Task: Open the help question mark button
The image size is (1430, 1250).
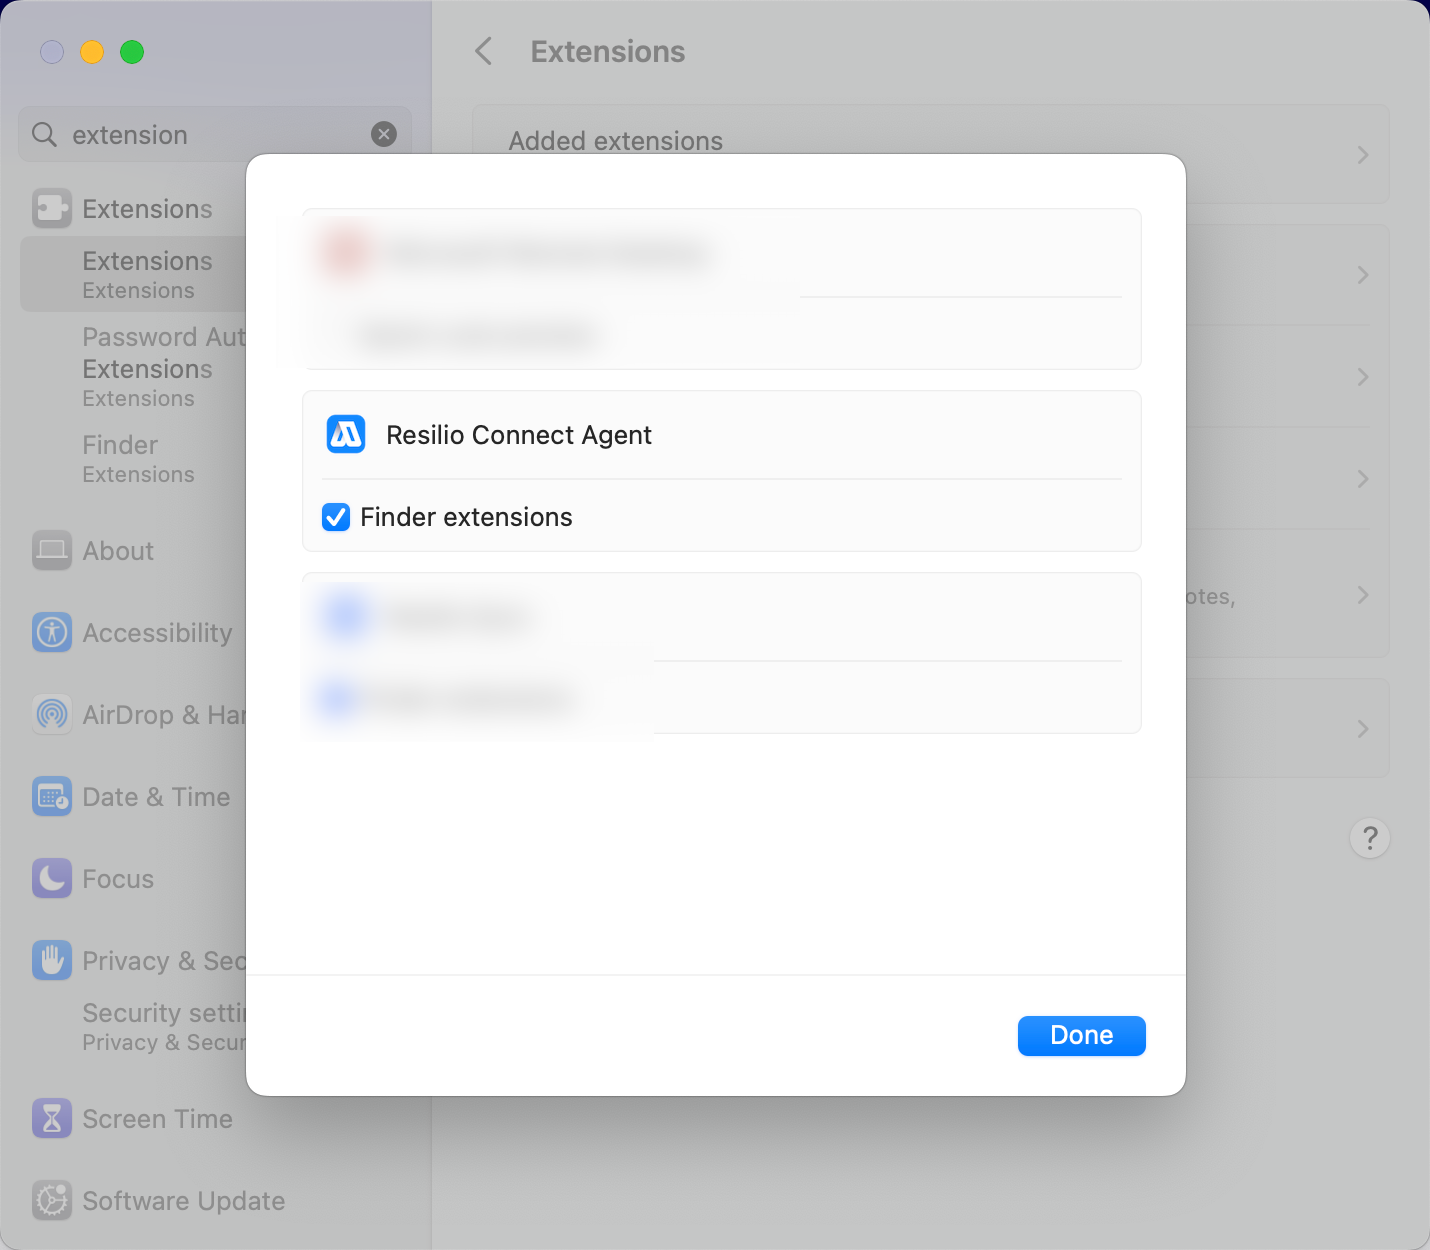Action: (x=1369, y=838)
